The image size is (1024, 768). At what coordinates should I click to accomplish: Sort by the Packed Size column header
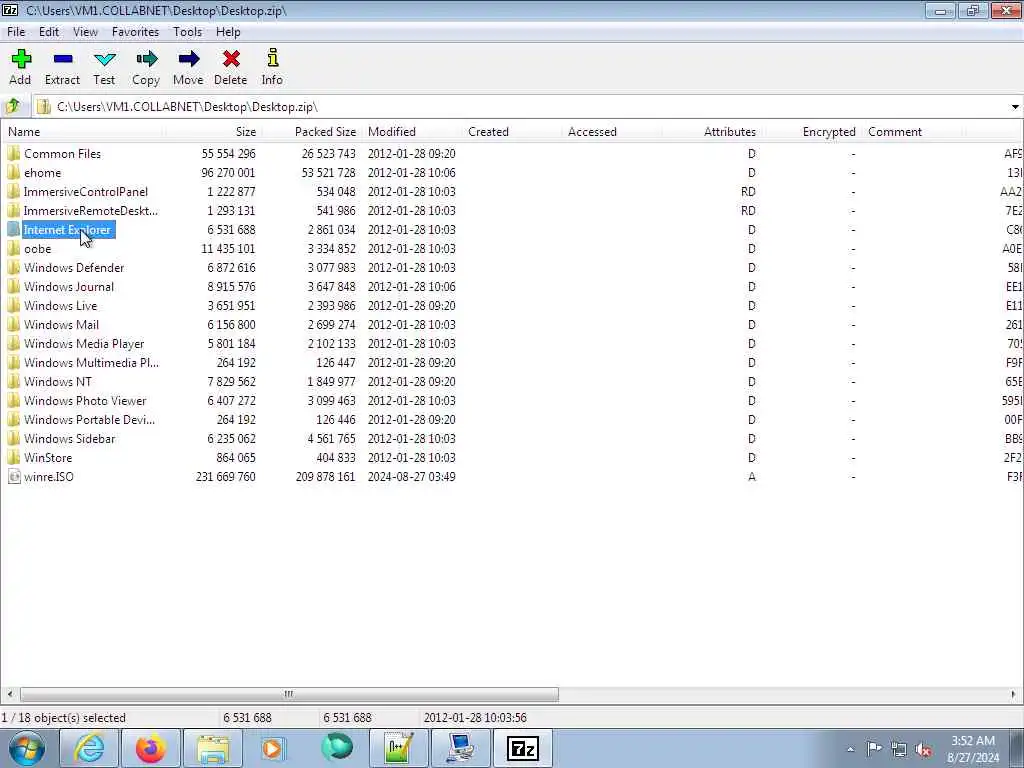[x=312, y=132]
